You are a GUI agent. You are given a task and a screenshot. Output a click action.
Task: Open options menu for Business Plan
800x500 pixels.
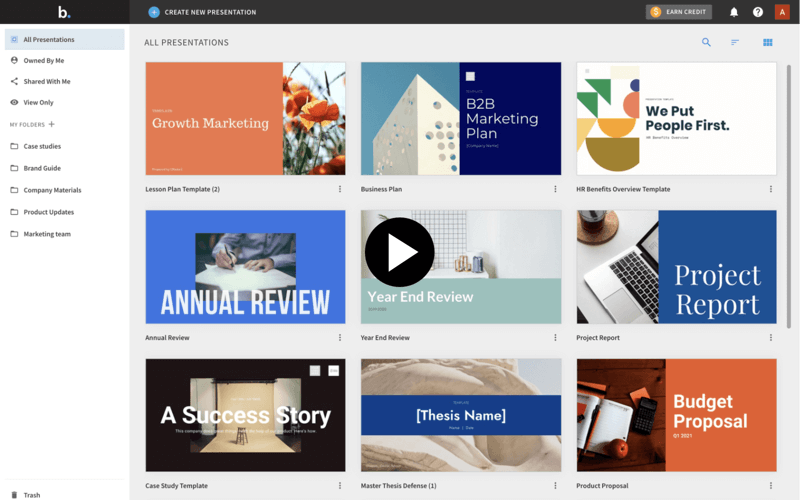click(x=555, y=189)
